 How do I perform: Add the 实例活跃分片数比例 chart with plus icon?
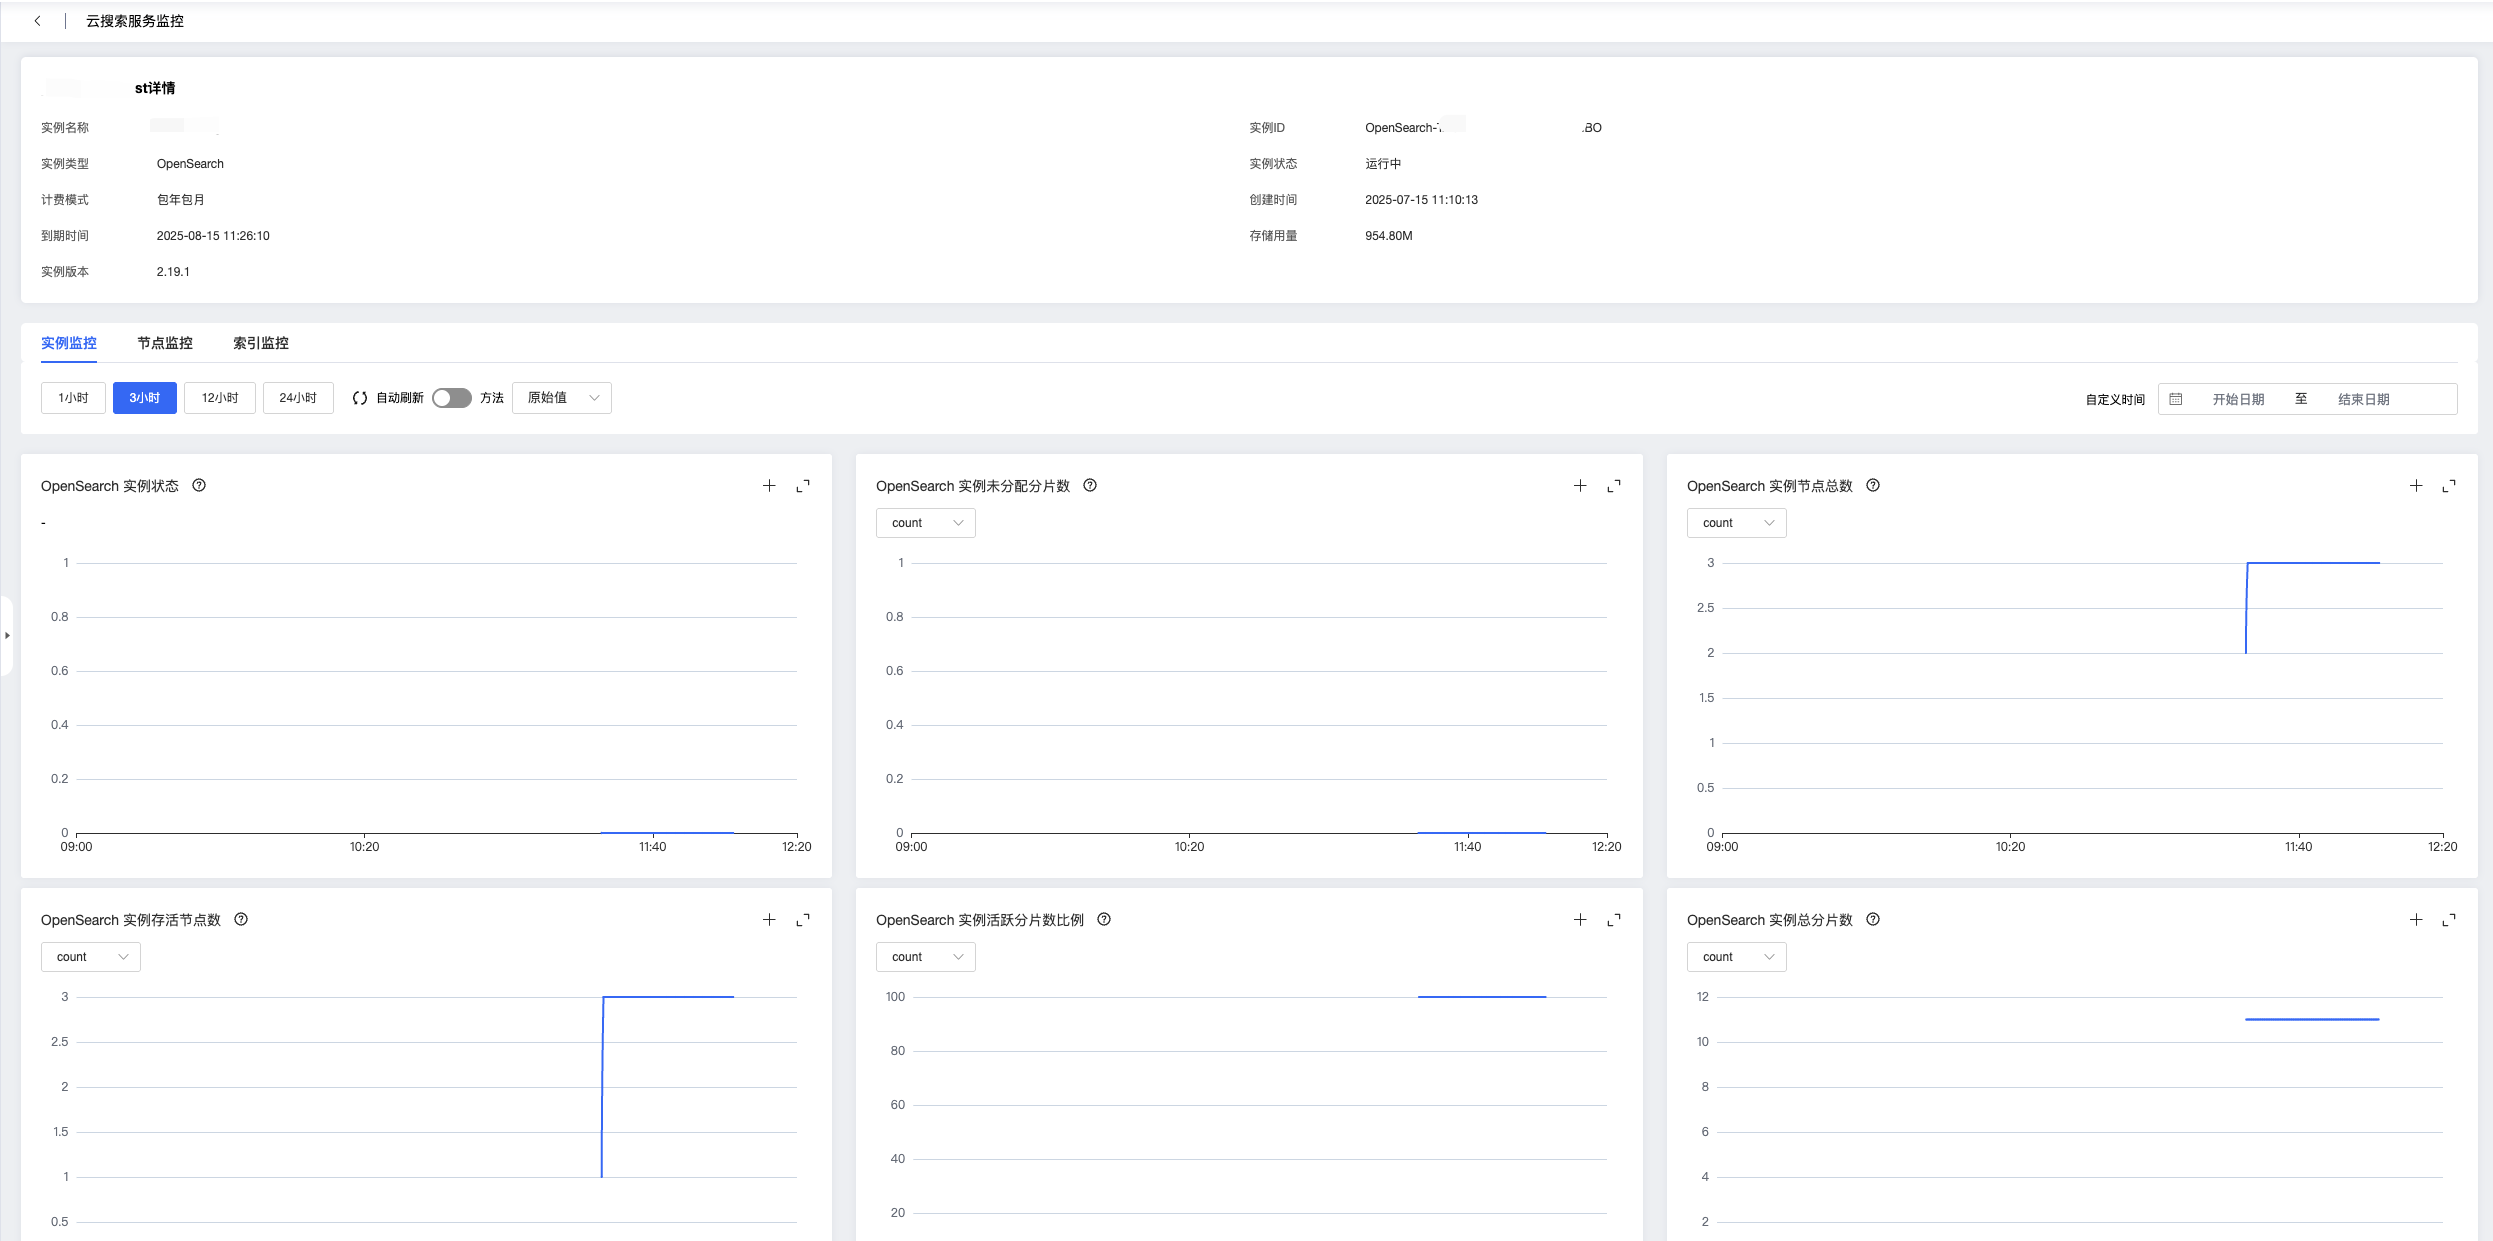[1580, 920]
